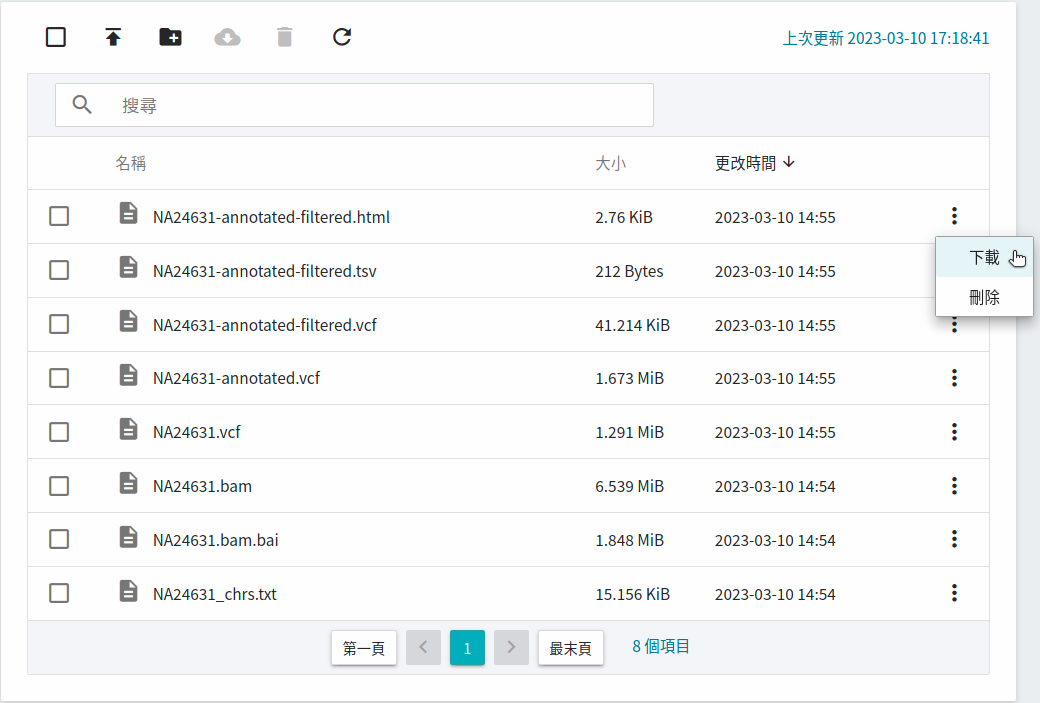Click the 8 個項目 item count
Viewport: 1040px width, 703px height.
[x=661, y=647]
